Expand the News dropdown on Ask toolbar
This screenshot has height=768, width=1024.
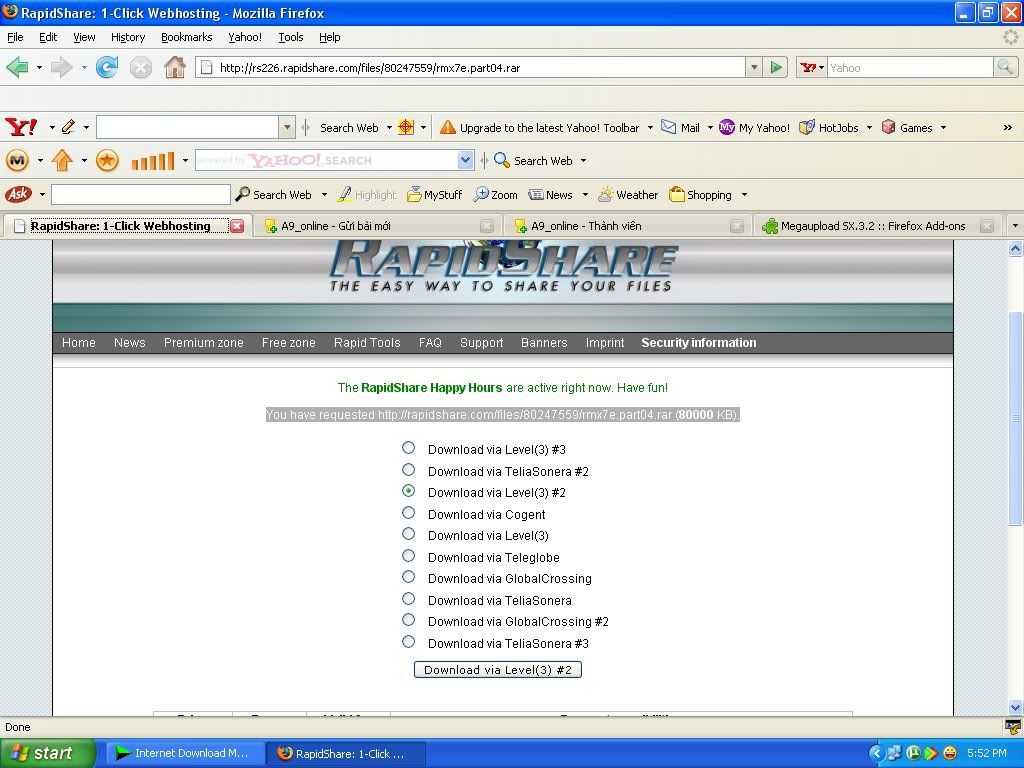[x=585, y=195]
